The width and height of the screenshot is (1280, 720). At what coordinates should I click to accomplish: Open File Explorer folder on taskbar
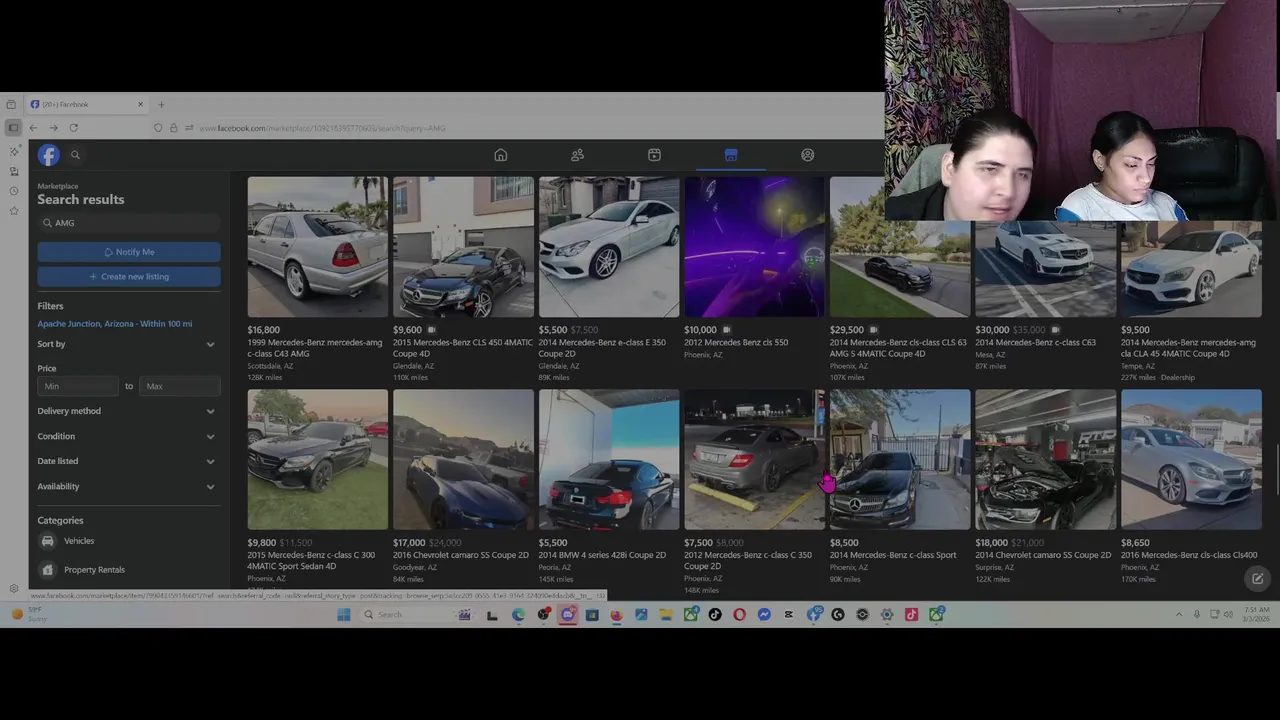click(x=666, y=615)
